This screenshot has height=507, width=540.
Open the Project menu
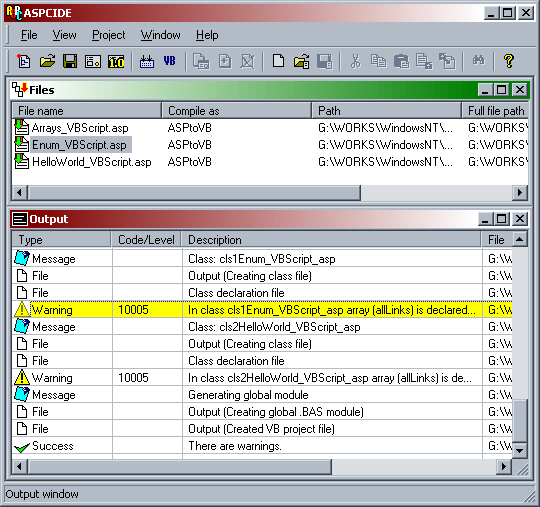click(108, 35)
